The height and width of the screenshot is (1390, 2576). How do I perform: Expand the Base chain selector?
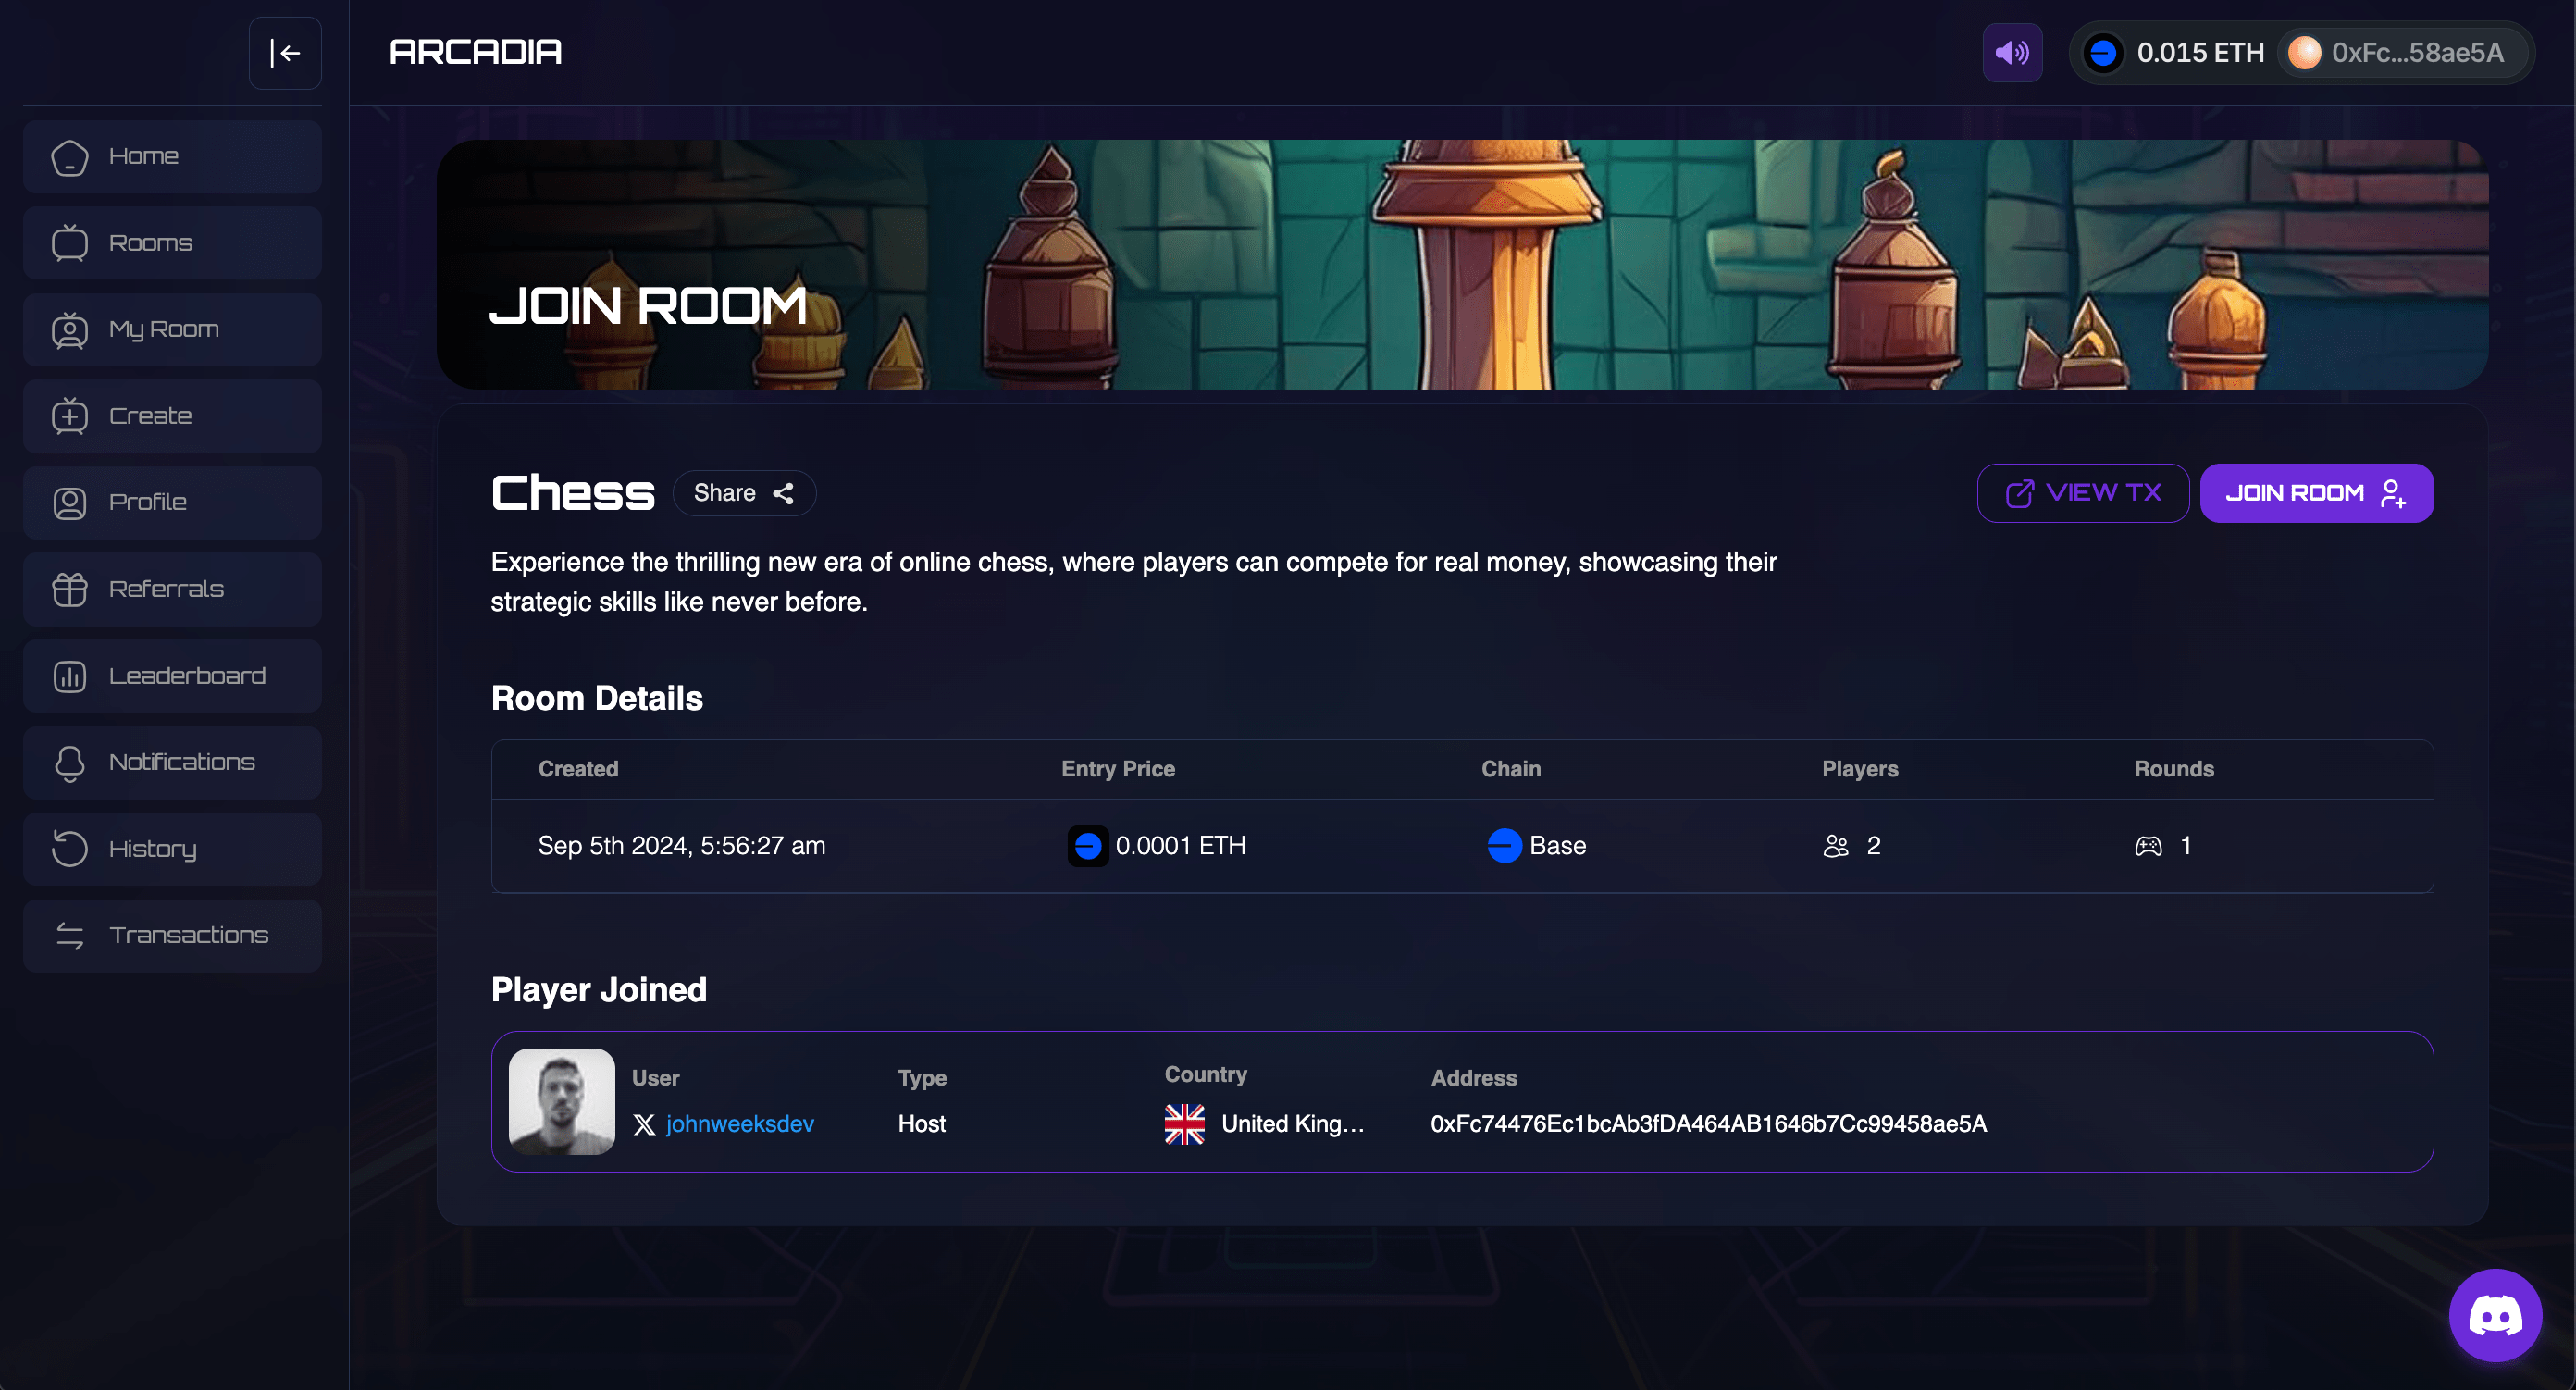click(1536, 846)
